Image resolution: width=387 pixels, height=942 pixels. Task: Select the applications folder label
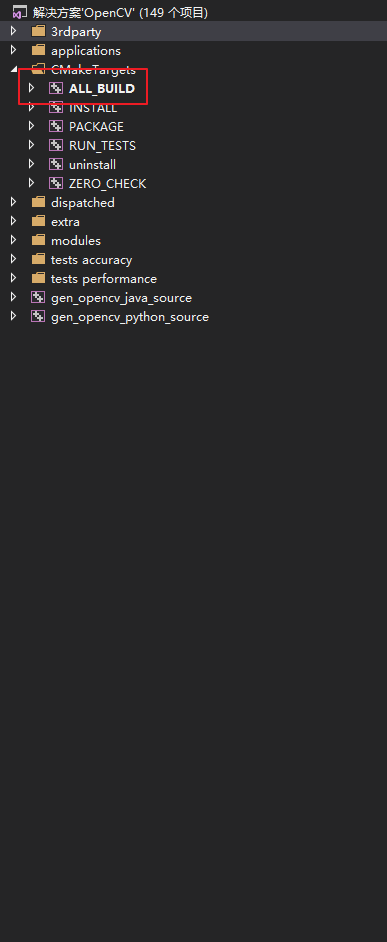click(86, 51)
